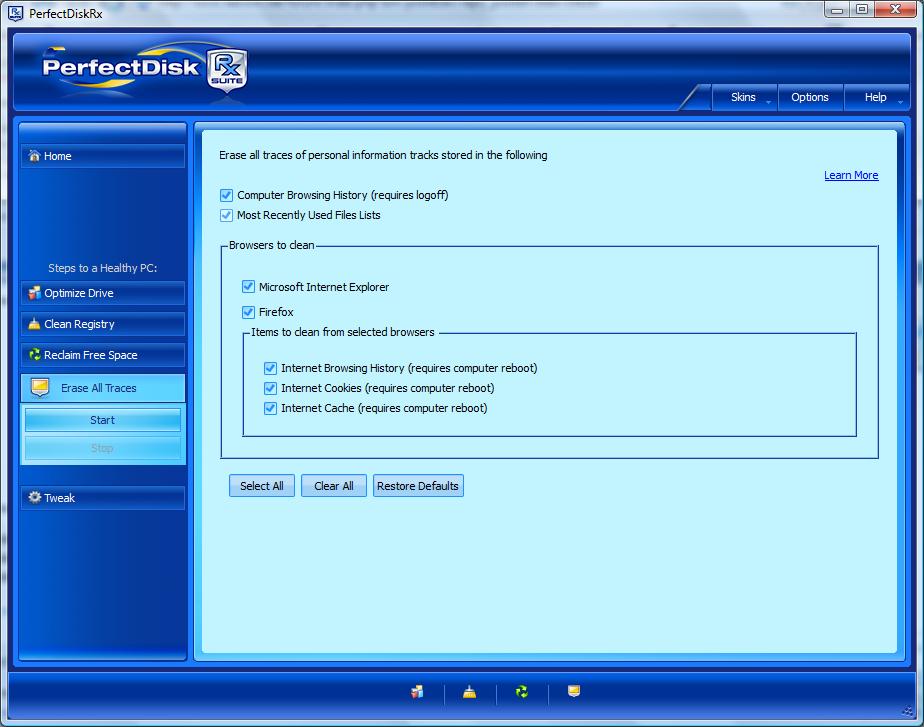
Task: Switch to the Clean Registry section
Action: click(x=102, y=324)
